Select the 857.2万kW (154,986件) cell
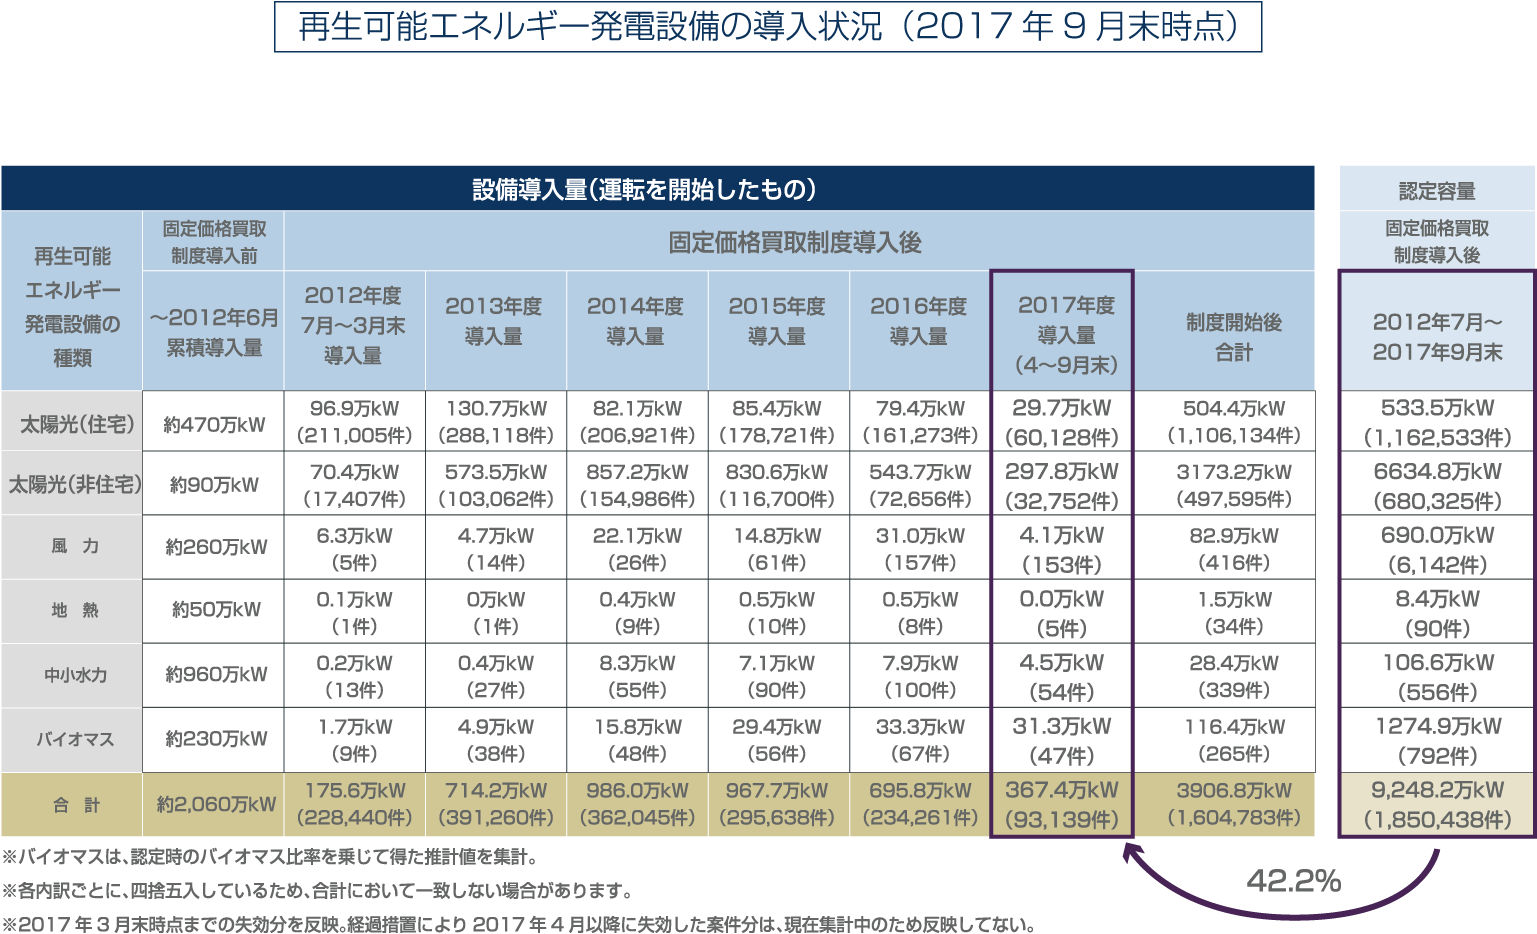 [x=637, y=485]
